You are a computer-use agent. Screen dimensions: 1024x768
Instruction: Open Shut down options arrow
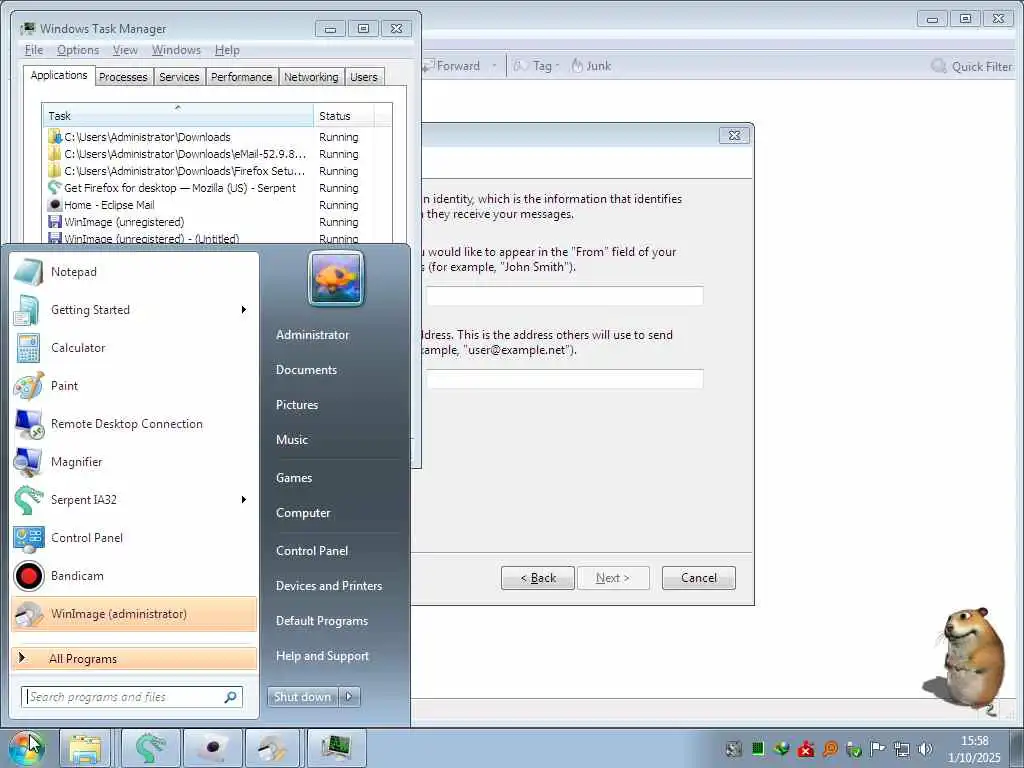pyautogui.click(x=349, y=697)
